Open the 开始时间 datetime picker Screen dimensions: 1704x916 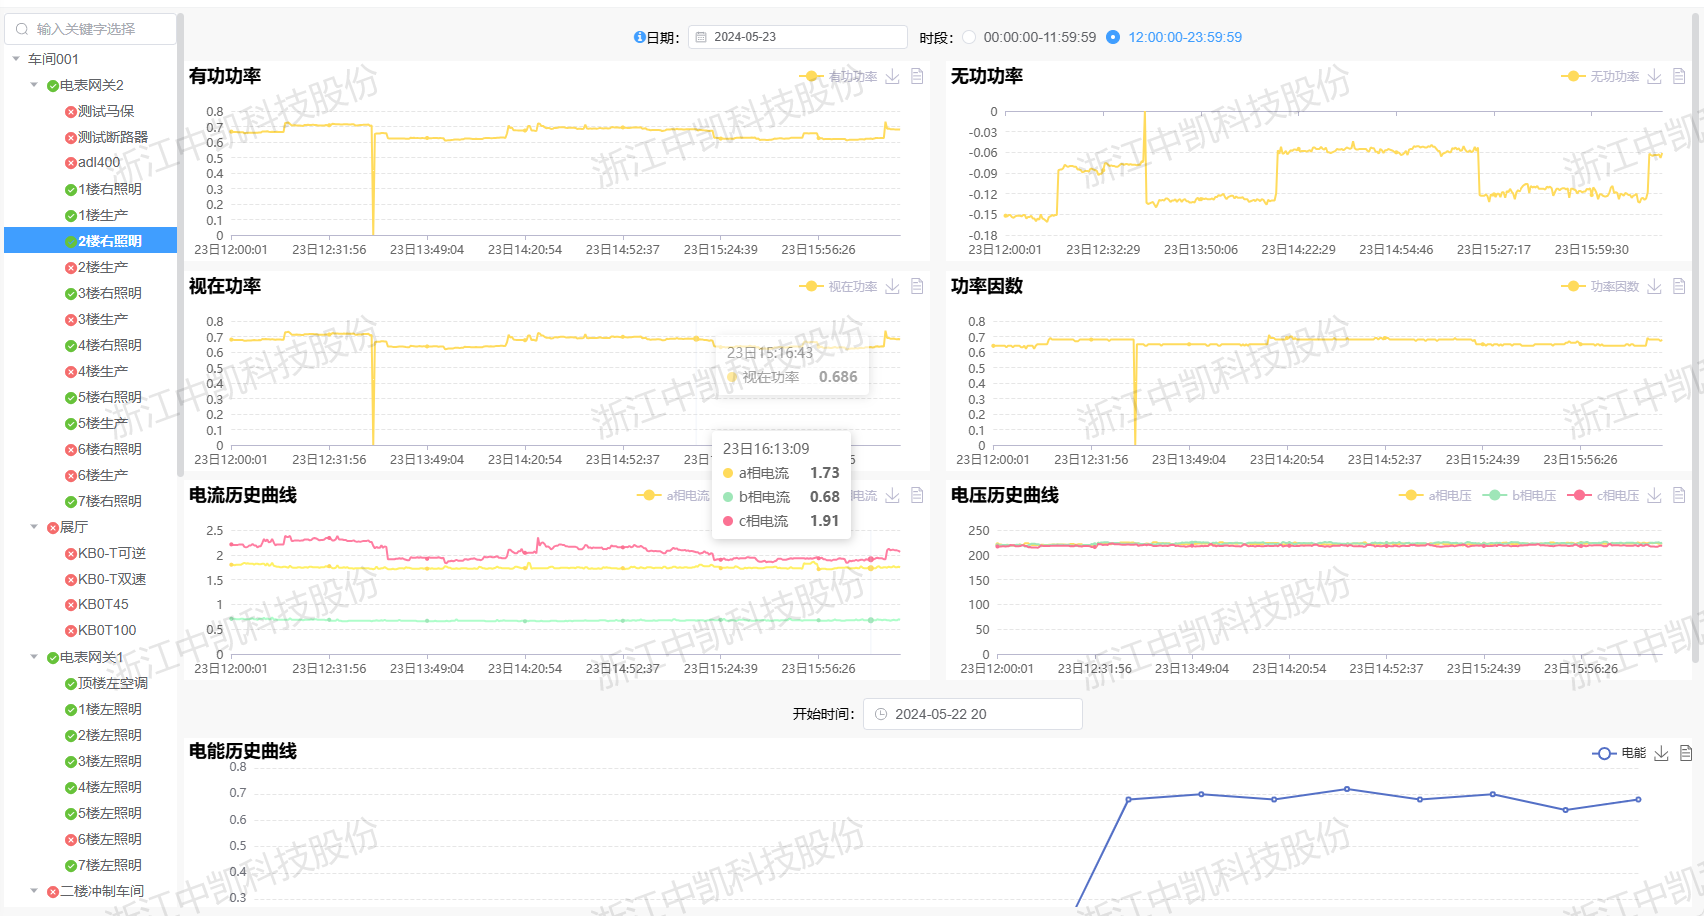point(972,714)
